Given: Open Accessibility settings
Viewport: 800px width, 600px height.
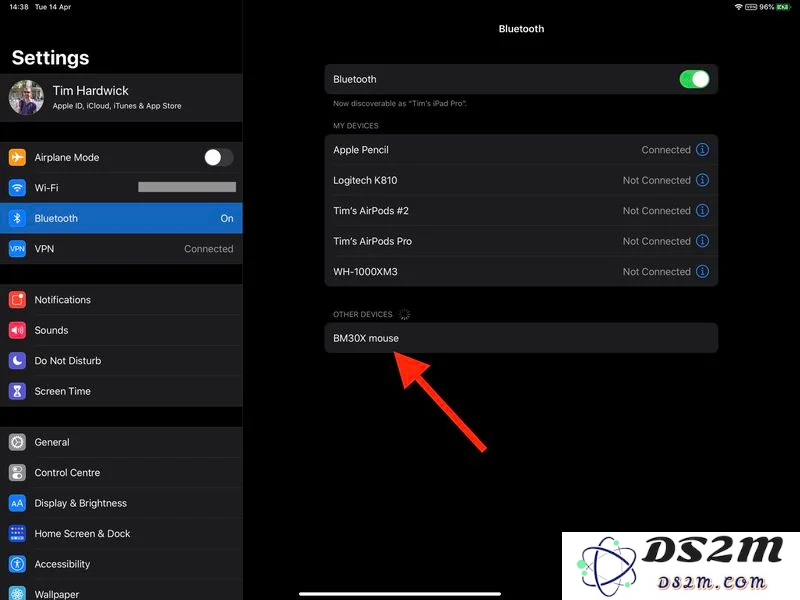Looking at the screenshot, I should tap(121, 564).
